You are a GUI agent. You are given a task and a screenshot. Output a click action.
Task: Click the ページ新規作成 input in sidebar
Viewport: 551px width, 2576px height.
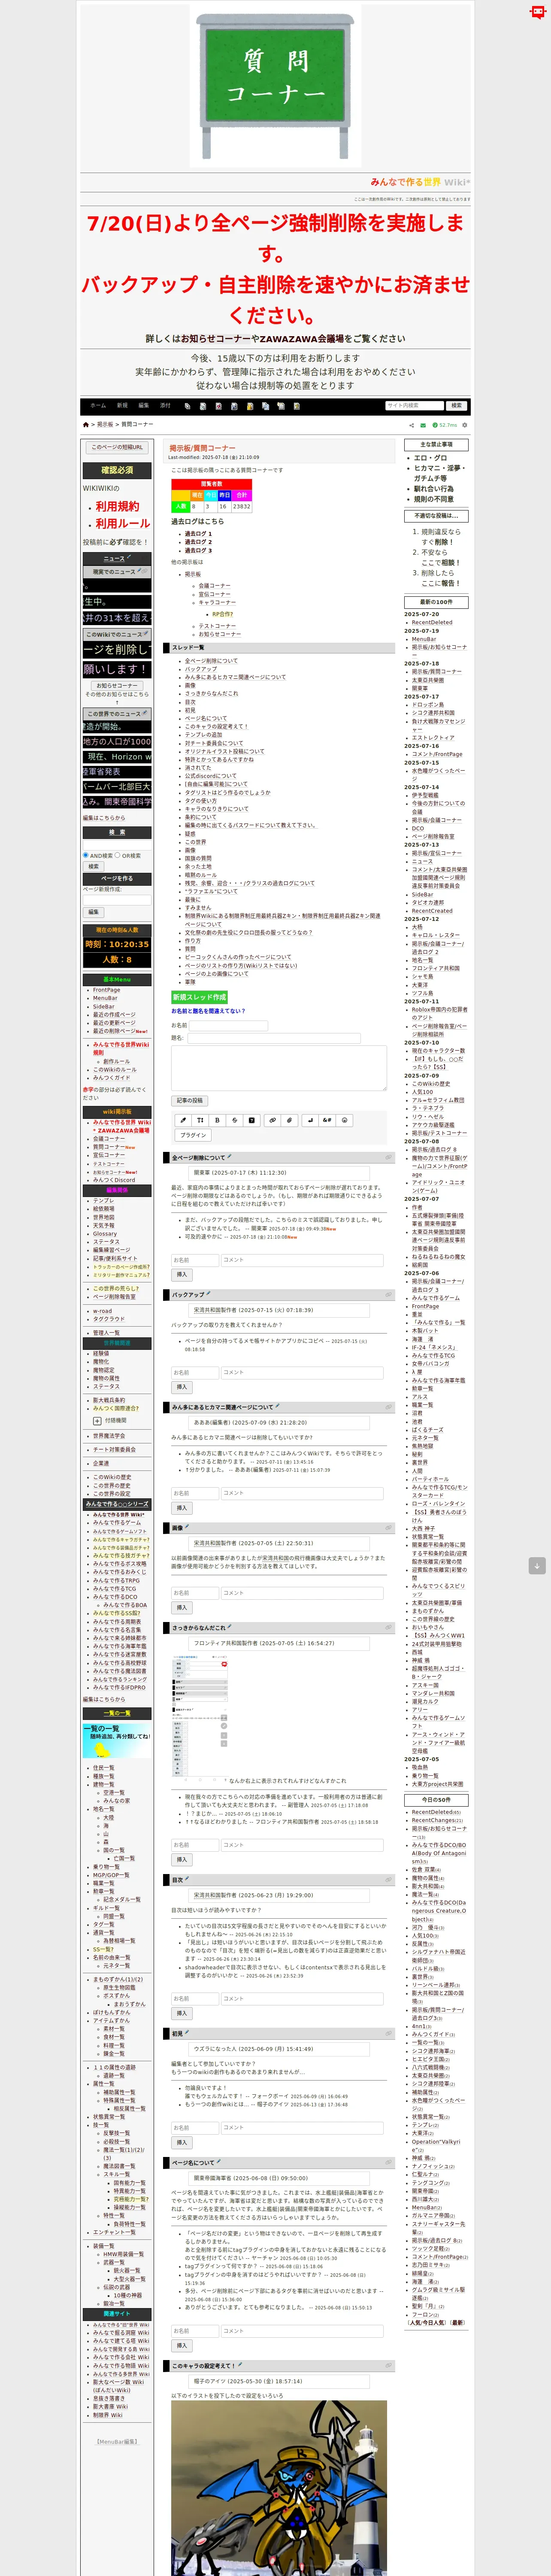coord(117,899)
